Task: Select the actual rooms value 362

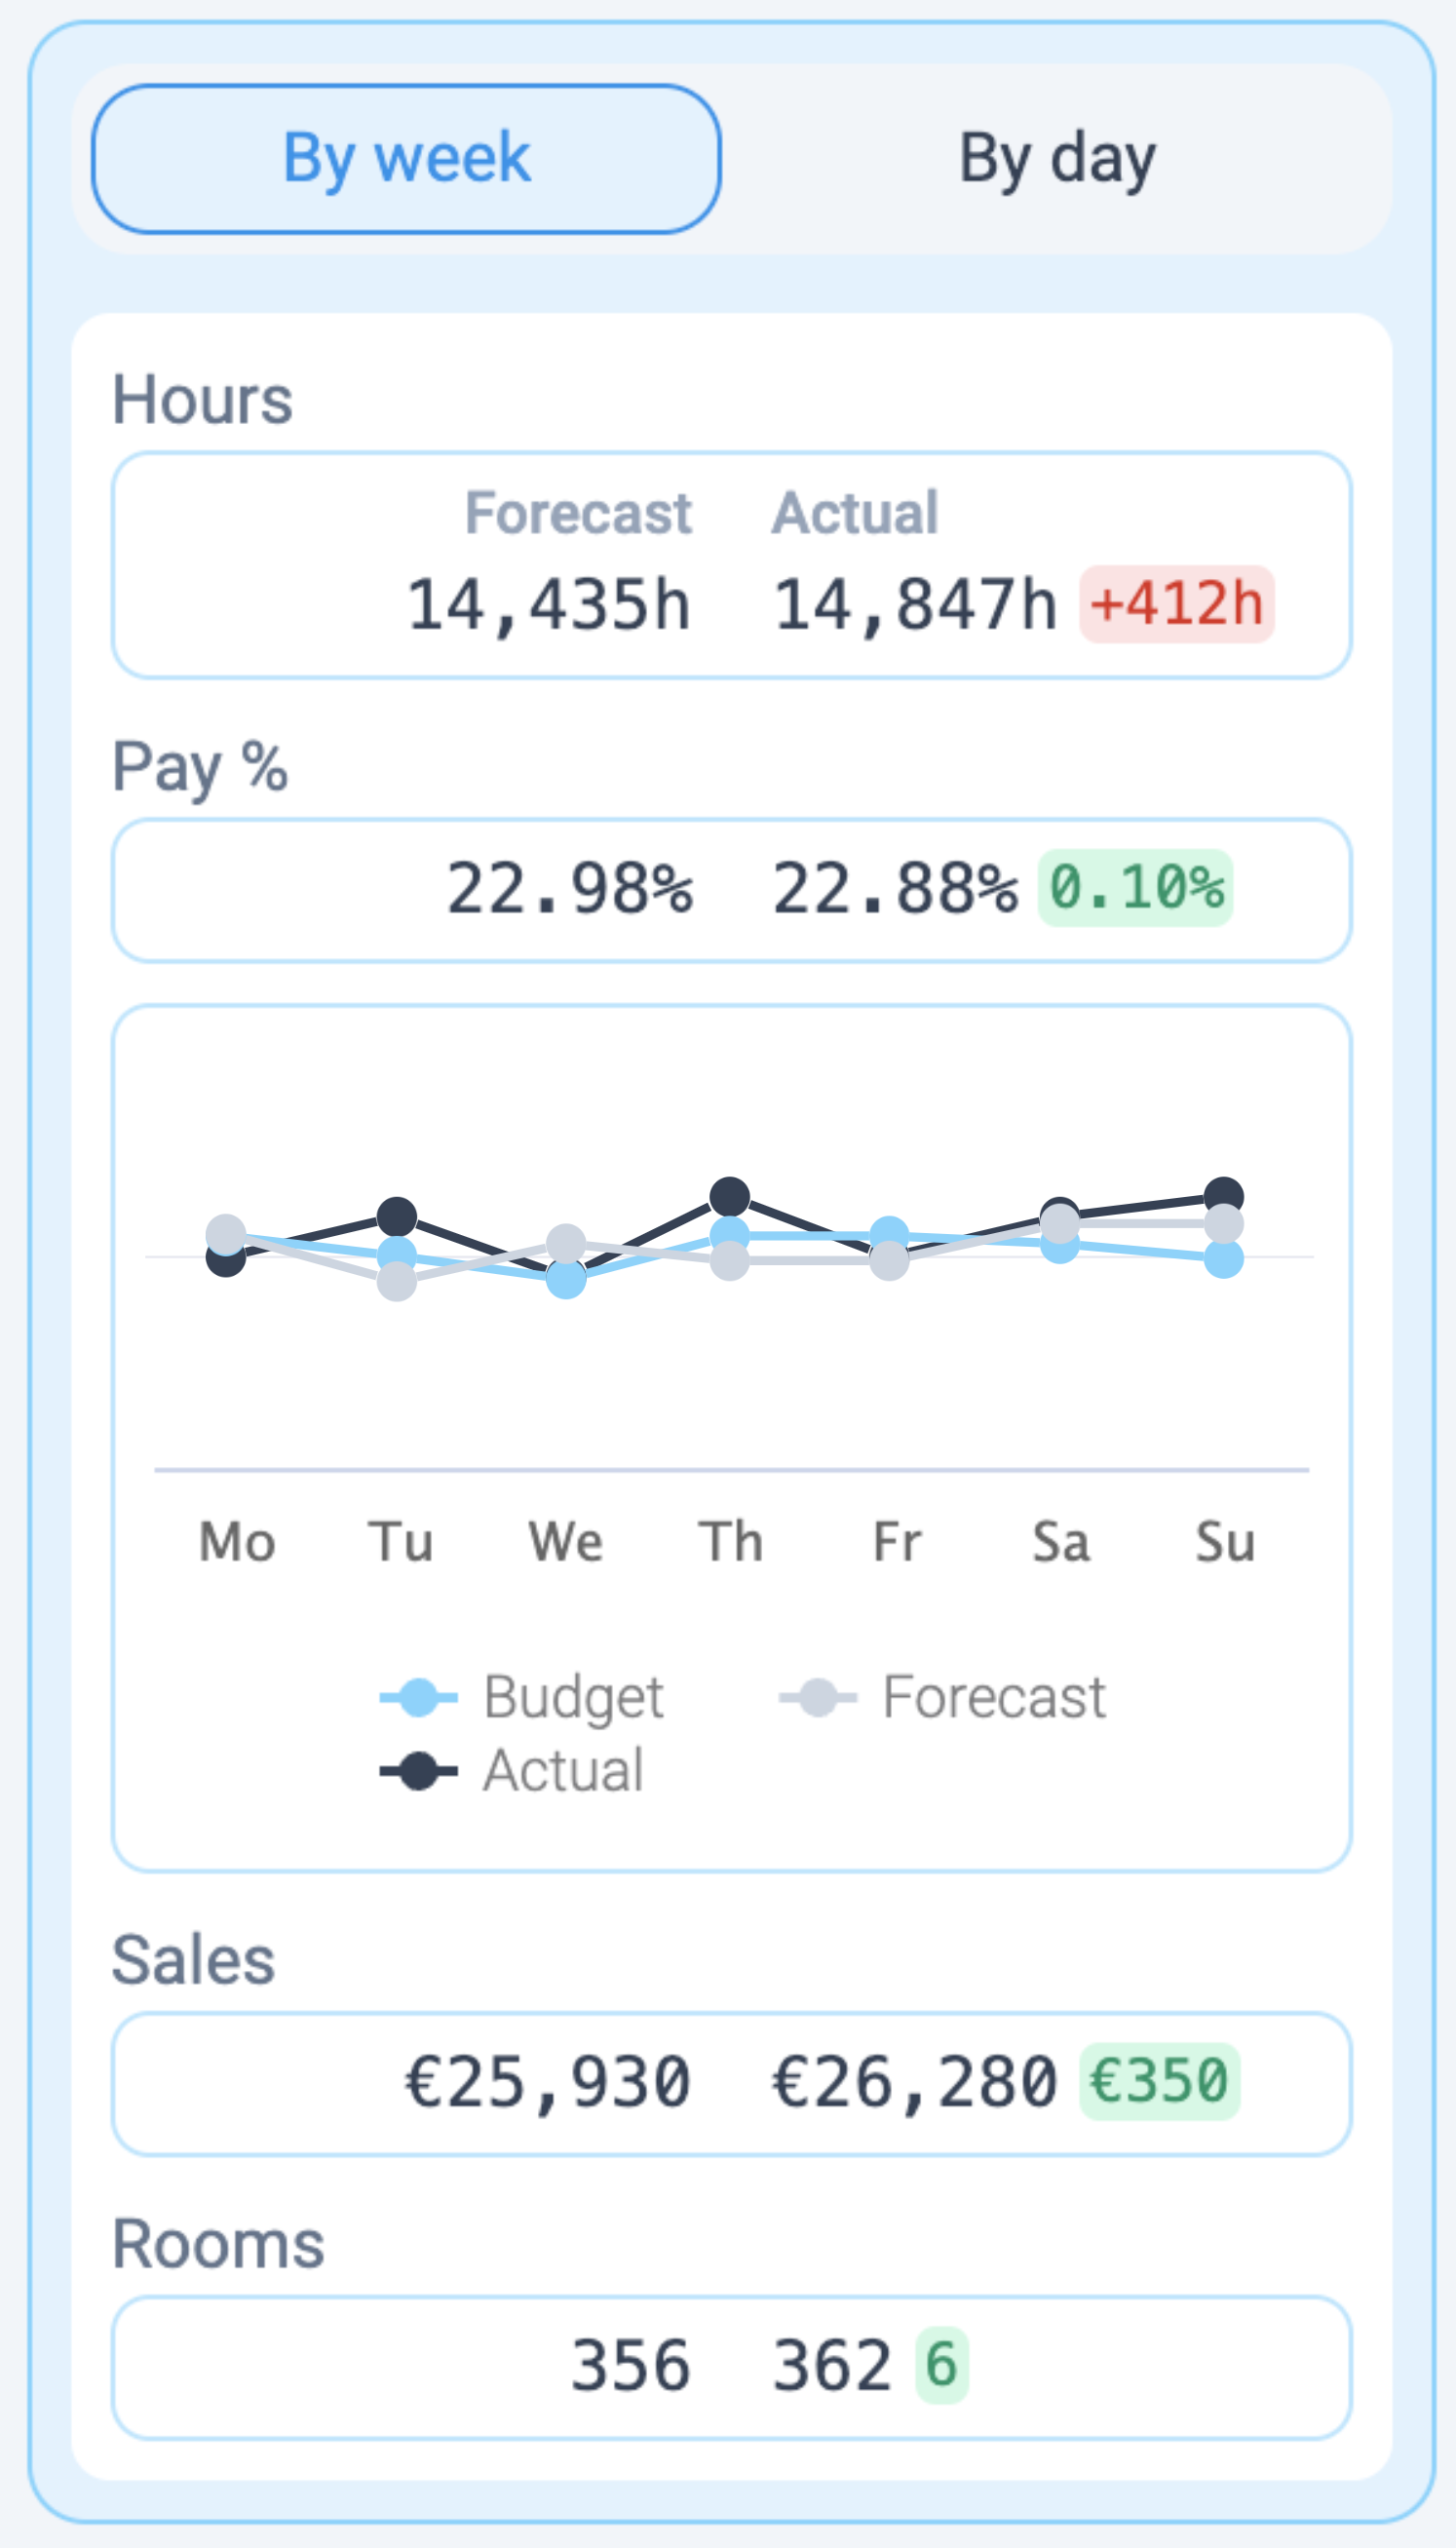Action: (832, 2366)
